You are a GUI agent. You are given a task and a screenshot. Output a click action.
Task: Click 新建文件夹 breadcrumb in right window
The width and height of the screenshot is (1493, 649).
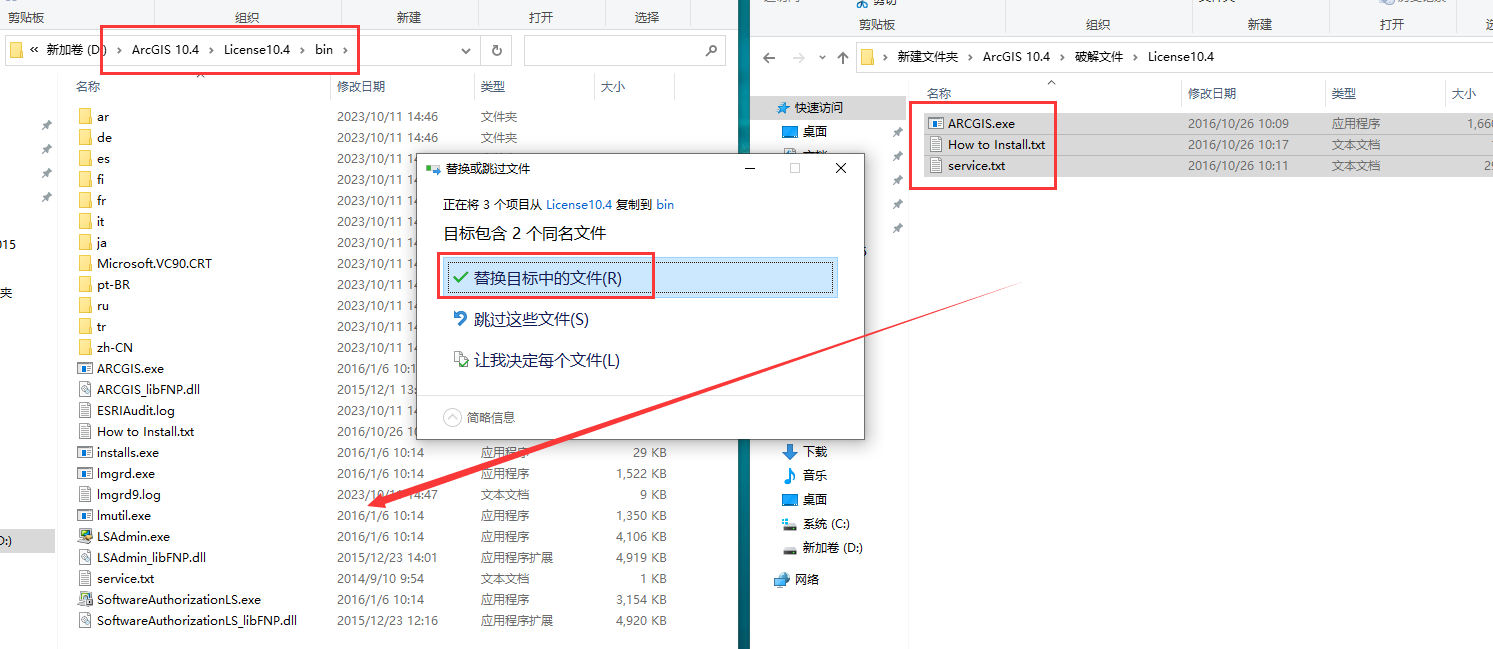pyautogui.click(x=927, y=57)
